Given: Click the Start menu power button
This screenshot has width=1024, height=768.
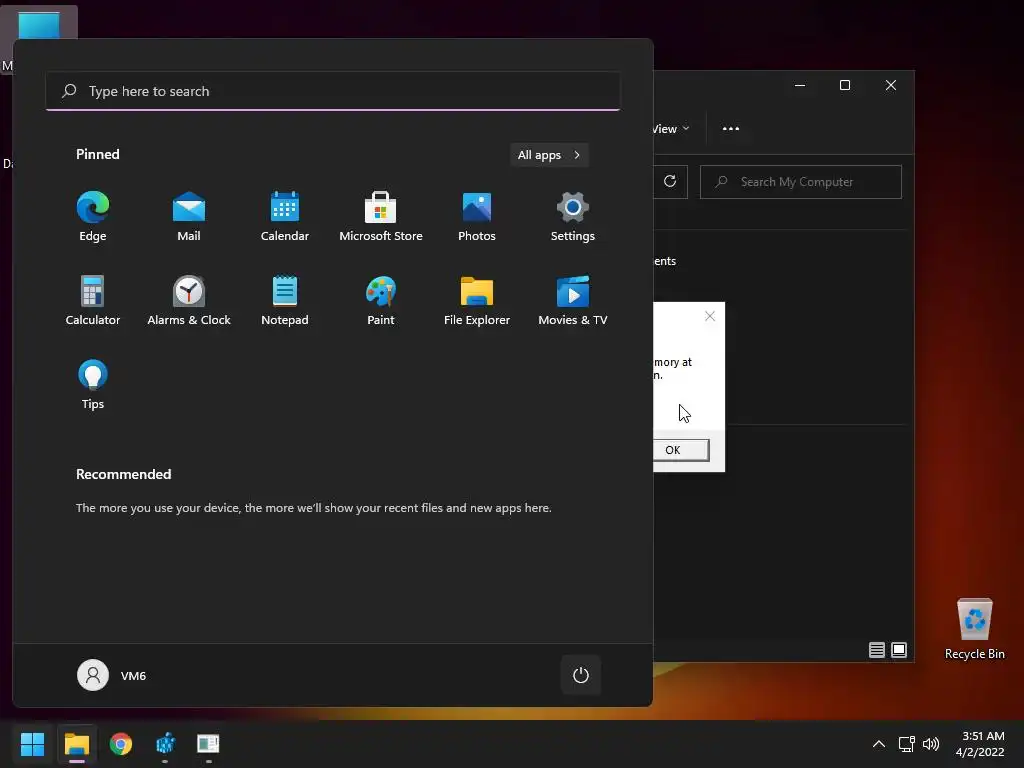Looking at the screenshot, I should pyautogui.click(x=581, y=675).
